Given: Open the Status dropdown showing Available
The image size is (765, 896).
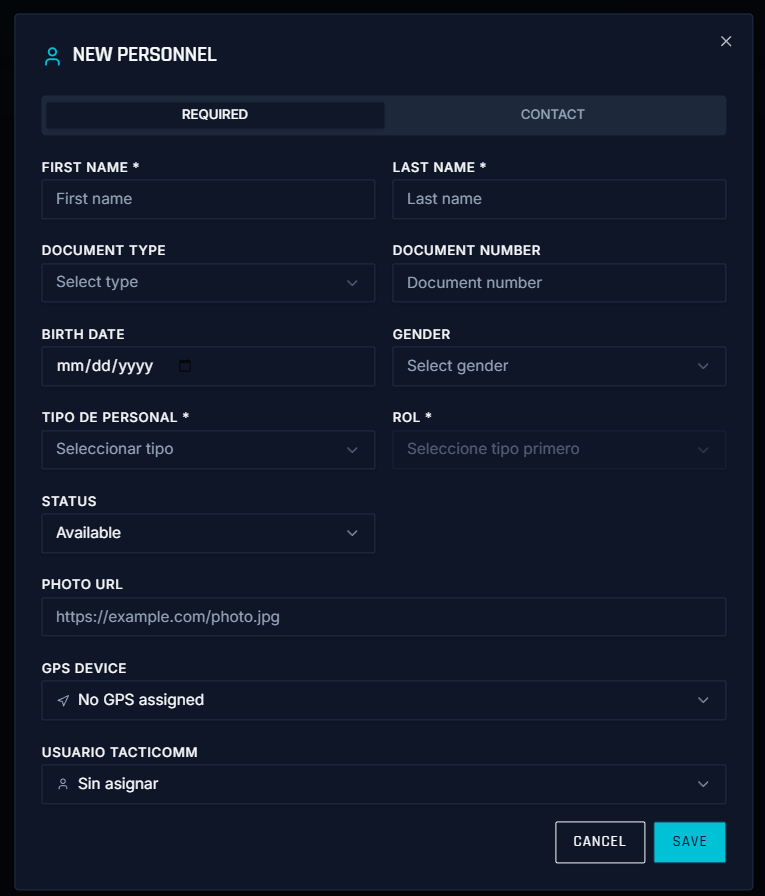Looking at the screenshot, I should tap(208, 533).
